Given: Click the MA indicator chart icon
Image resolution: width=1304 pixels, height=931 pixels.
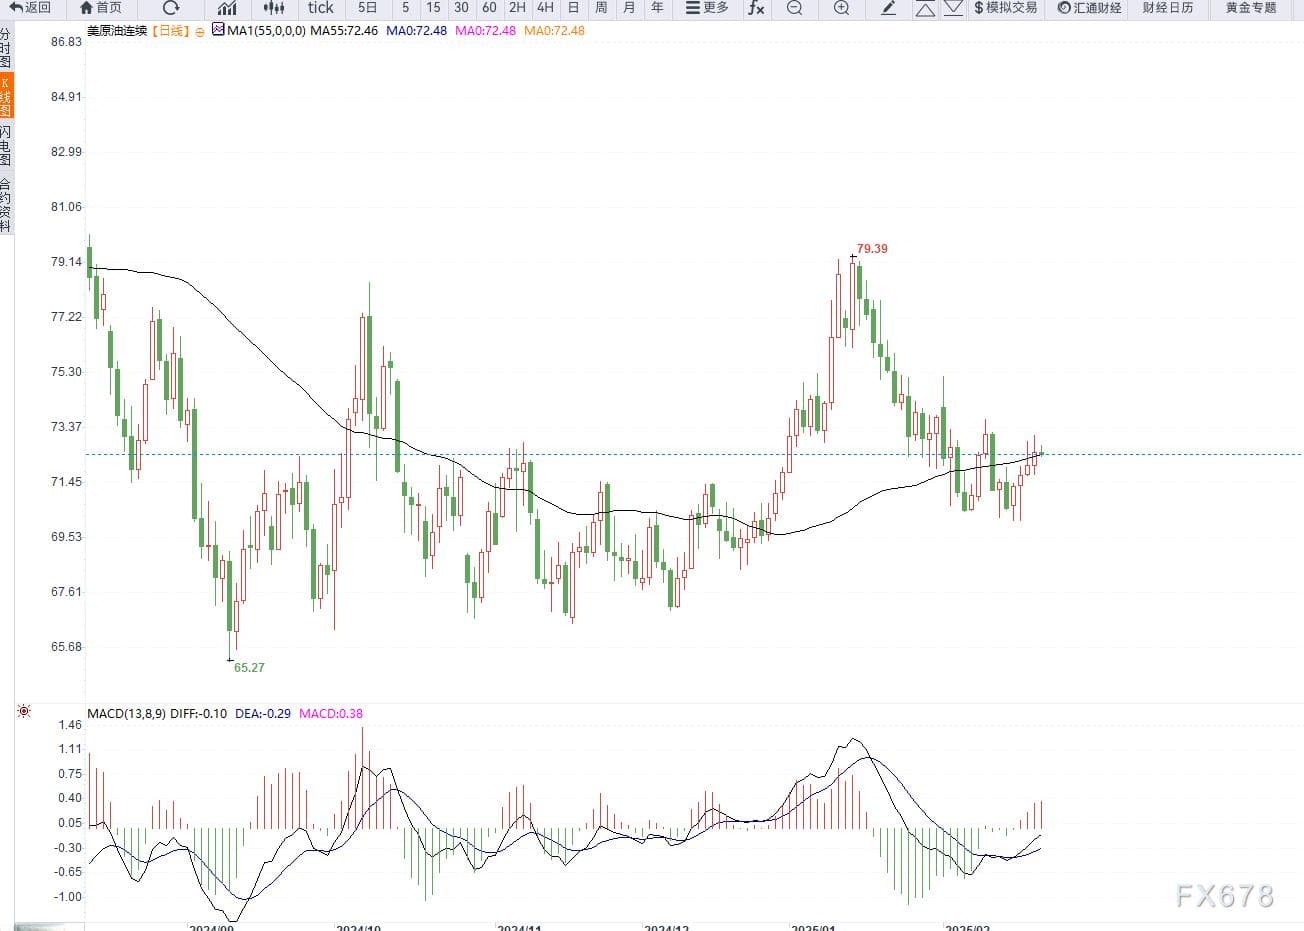Looking at the screenshot, I should coord(219,30).
